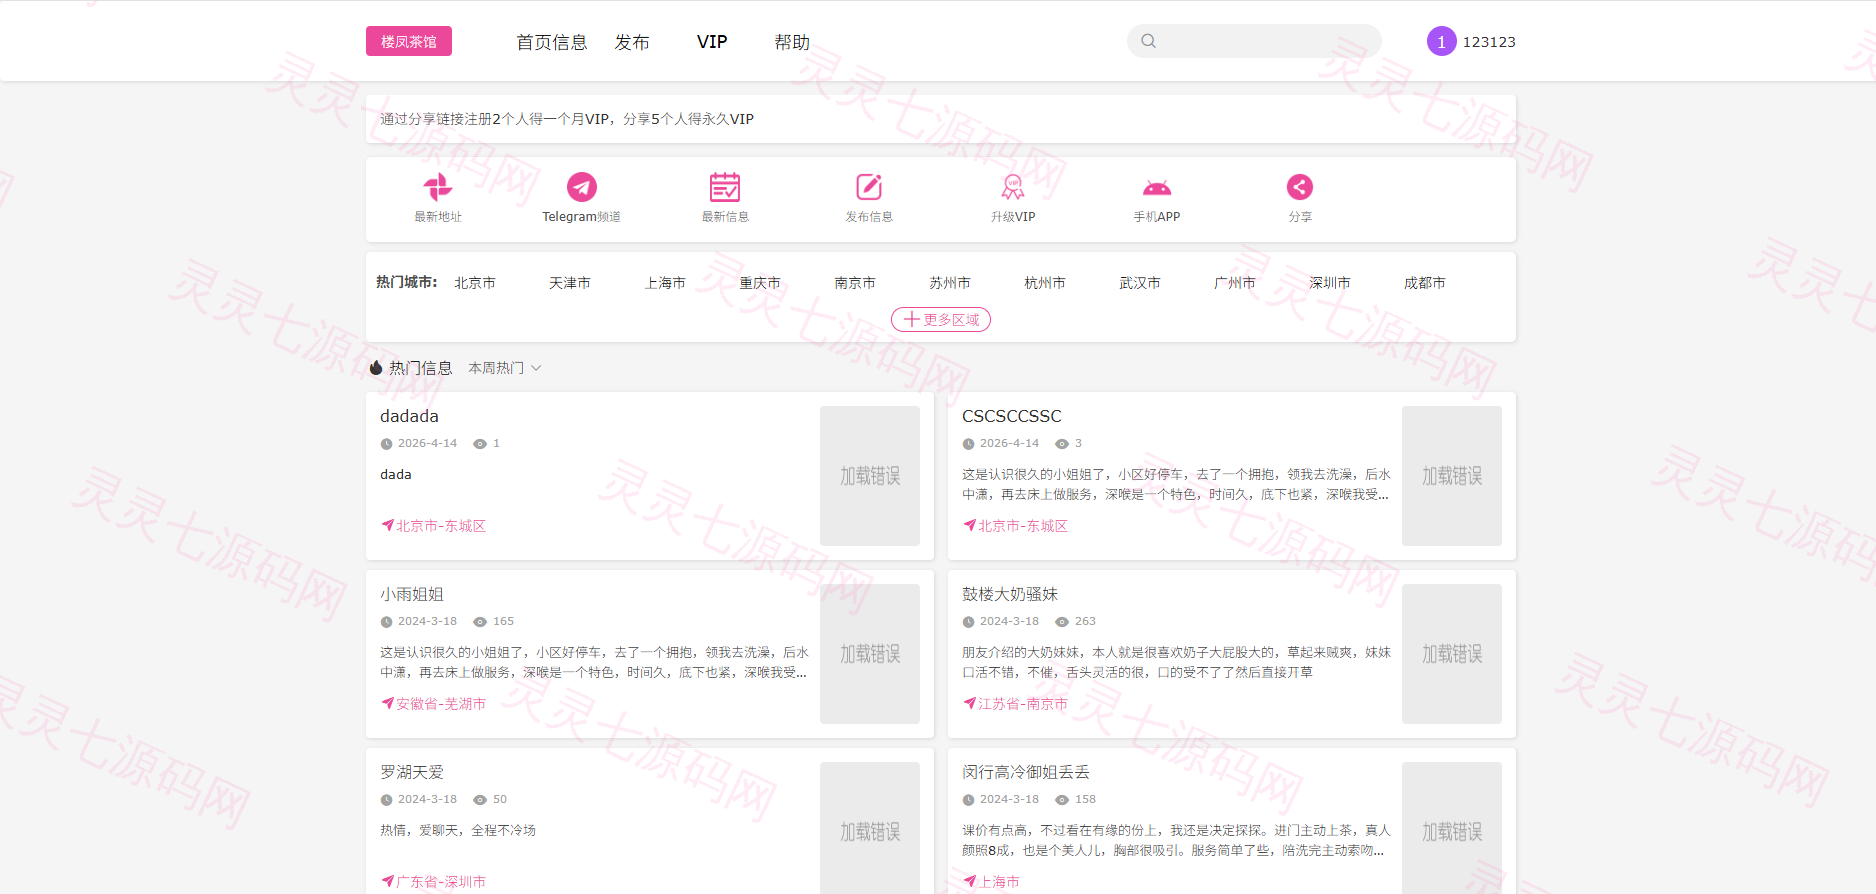The image size is (1876, 894).
Task: Open the 发布 navigation item
Action: pos(632,42)
